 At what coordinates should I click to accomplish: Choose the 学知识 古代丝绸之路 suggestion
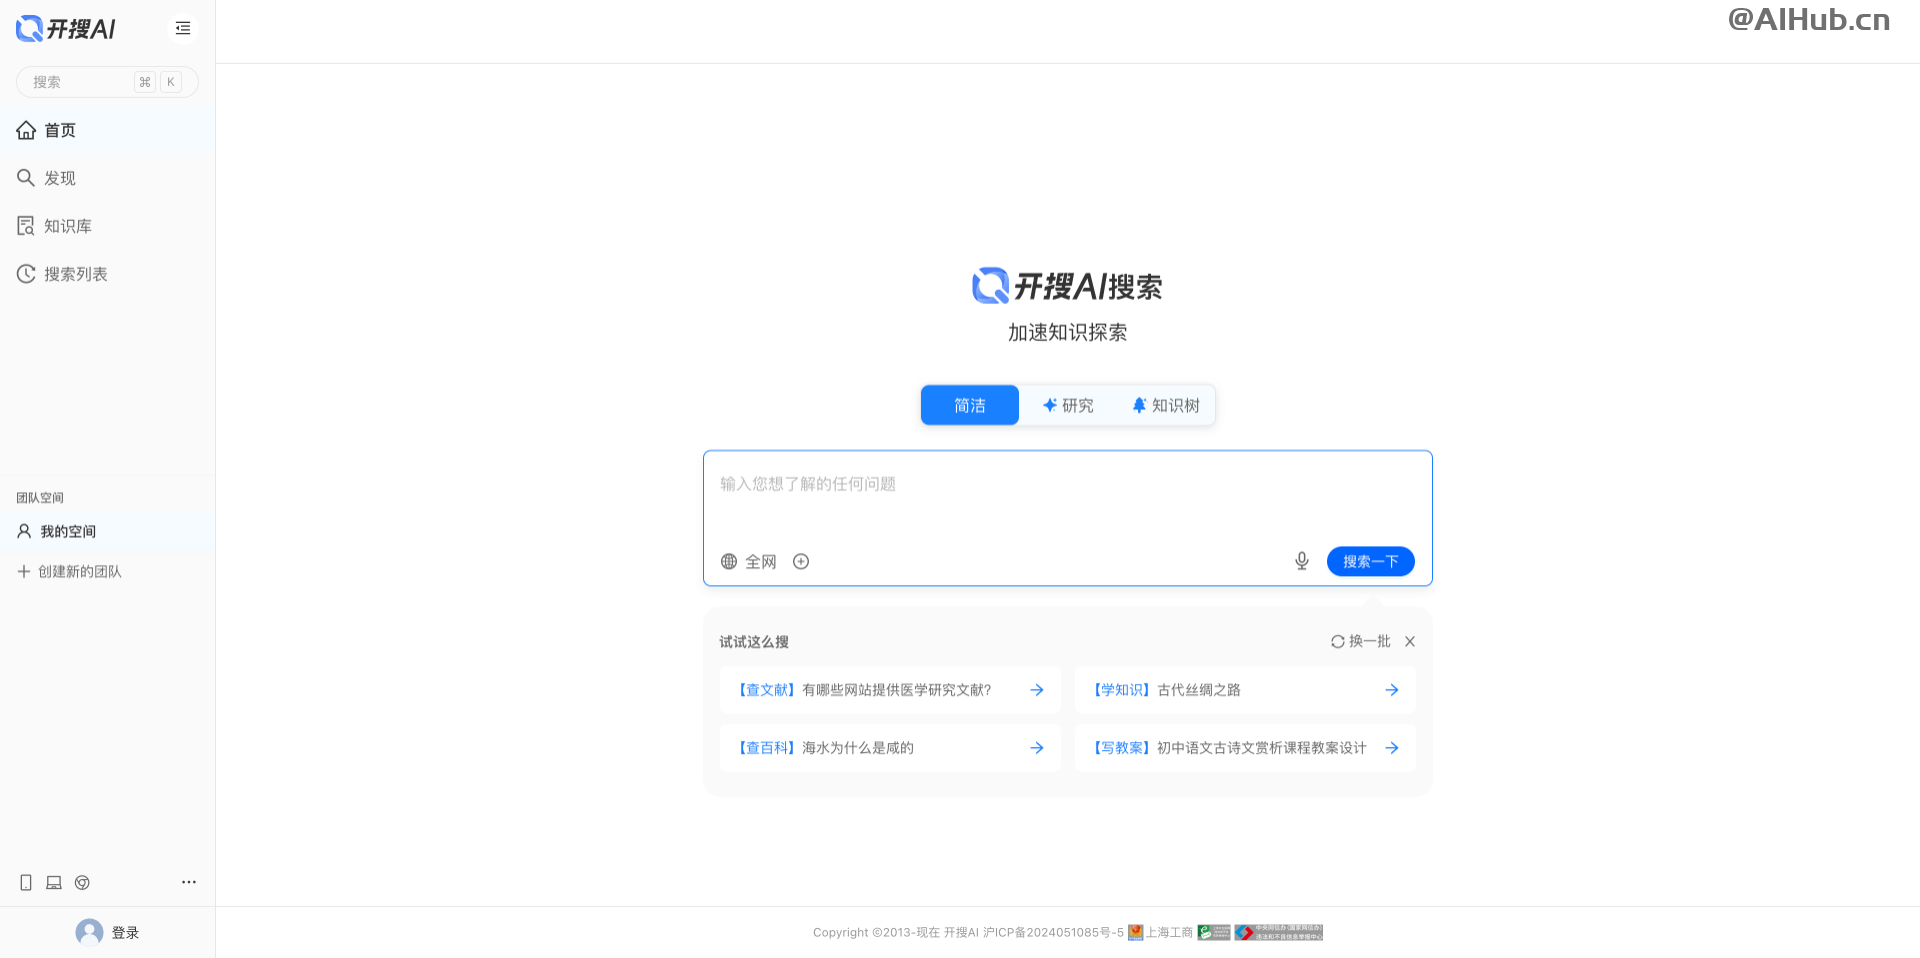[x=1245, y=690]
